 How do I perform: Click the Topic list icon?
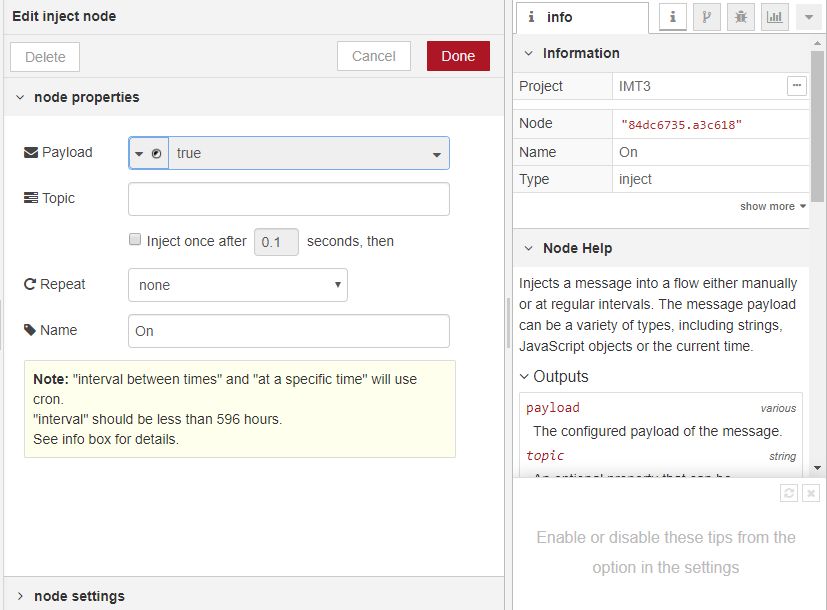tap(31, 198)
